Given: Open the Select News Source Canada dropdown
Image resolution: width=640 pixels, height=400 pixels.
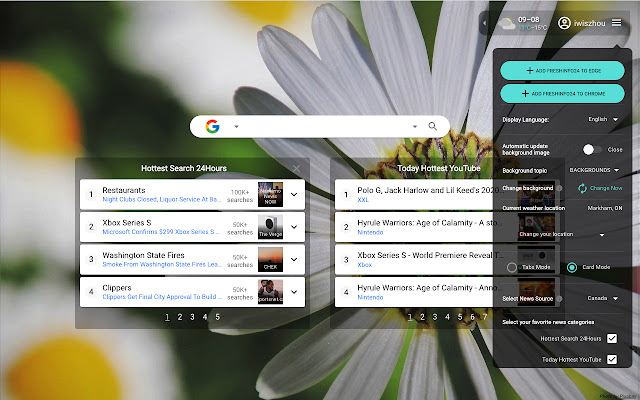Looking at the screenshot, I should tap(602, 298).
